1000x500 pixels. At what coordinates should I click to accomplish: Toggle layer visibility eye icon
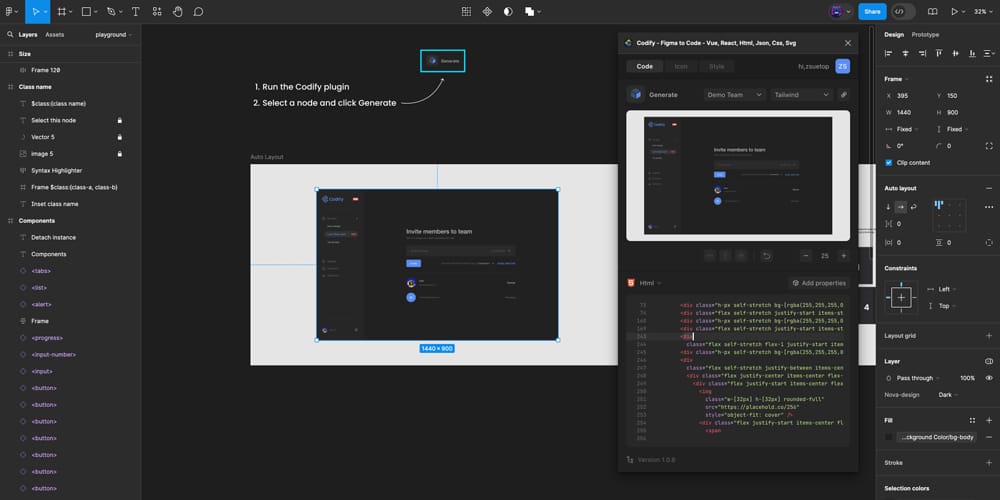(x=989, y=378)
